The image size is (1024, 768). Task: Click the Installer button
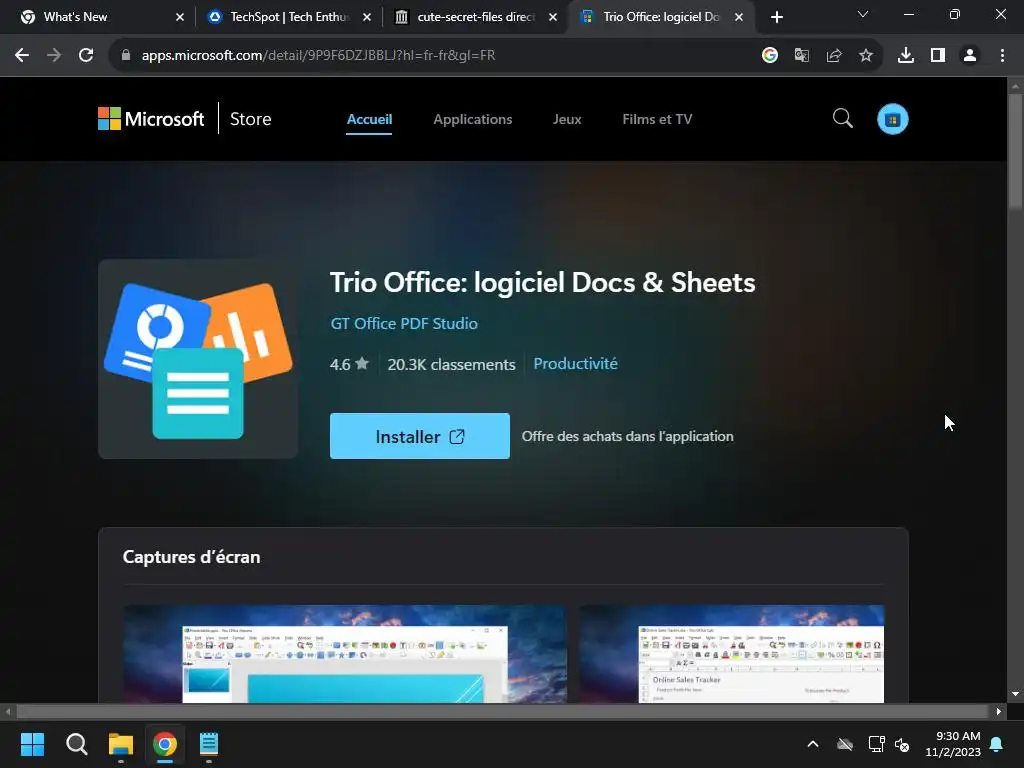pos(420,436)
